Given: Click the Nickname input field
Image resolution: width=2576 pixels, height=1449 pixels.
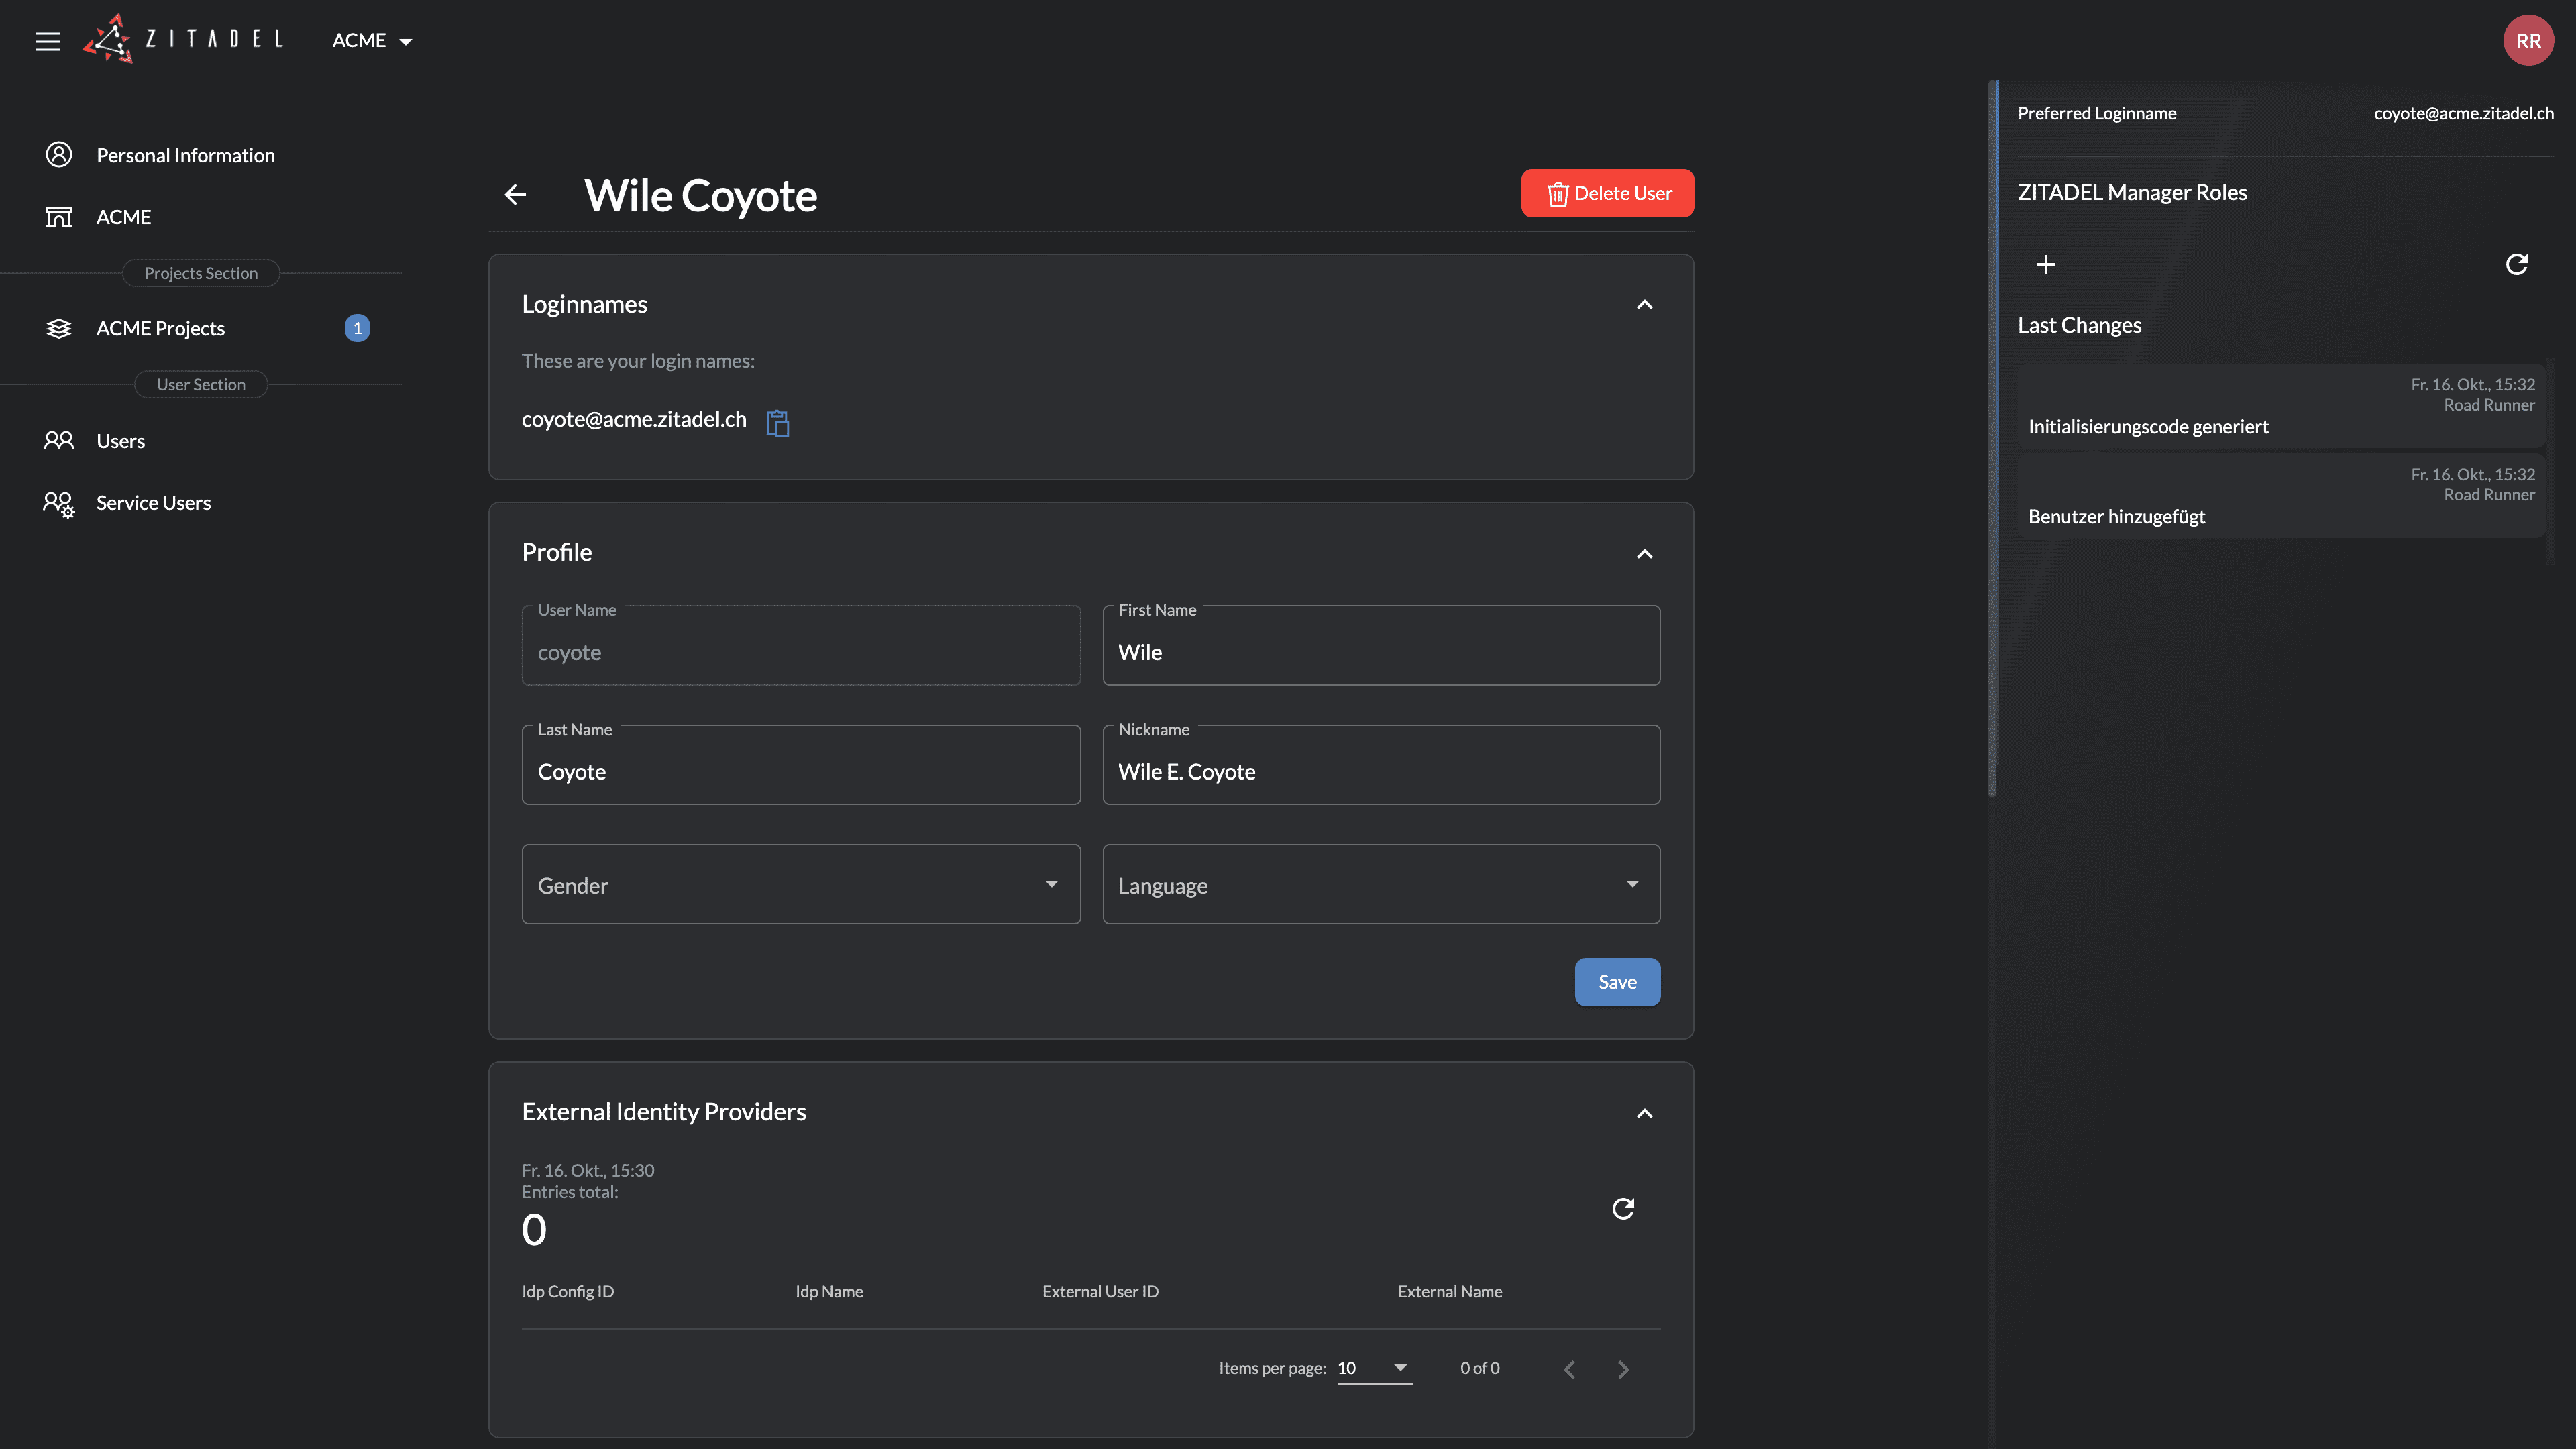Looking at the screenshot, I should click(1380, 771).
